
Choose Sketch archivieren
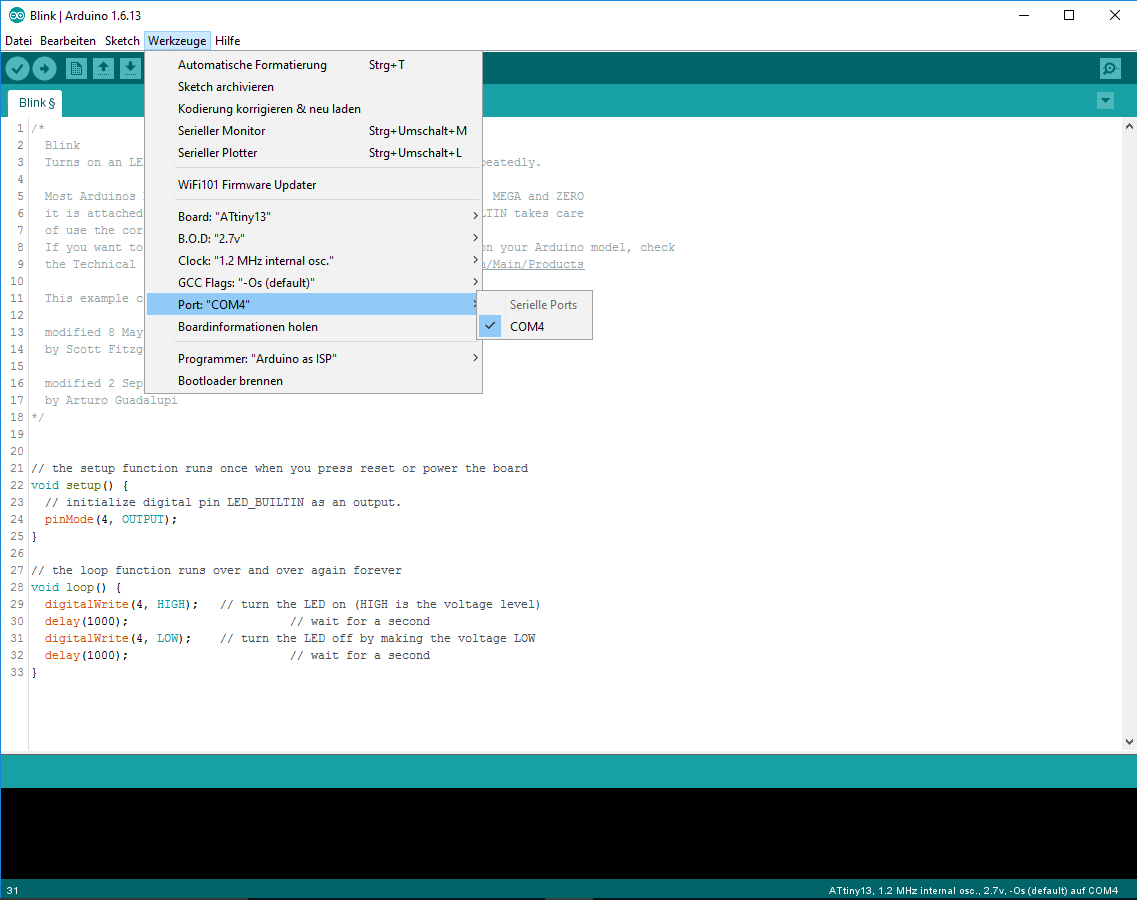pyautogui.click(x=314, y=87)
